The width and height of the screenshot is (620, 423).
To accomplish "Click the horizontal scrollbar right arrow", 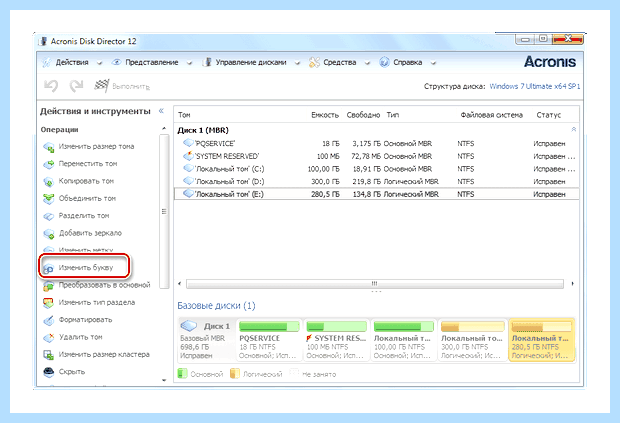I will pos(573,284).
